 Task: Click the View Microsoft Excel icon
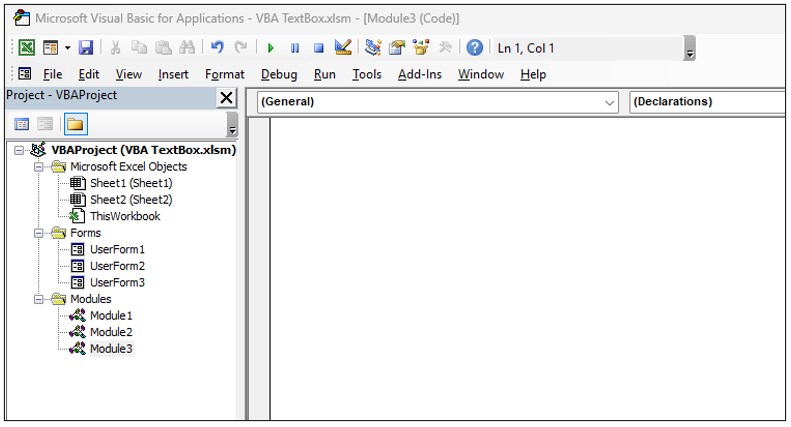point(27,48)
